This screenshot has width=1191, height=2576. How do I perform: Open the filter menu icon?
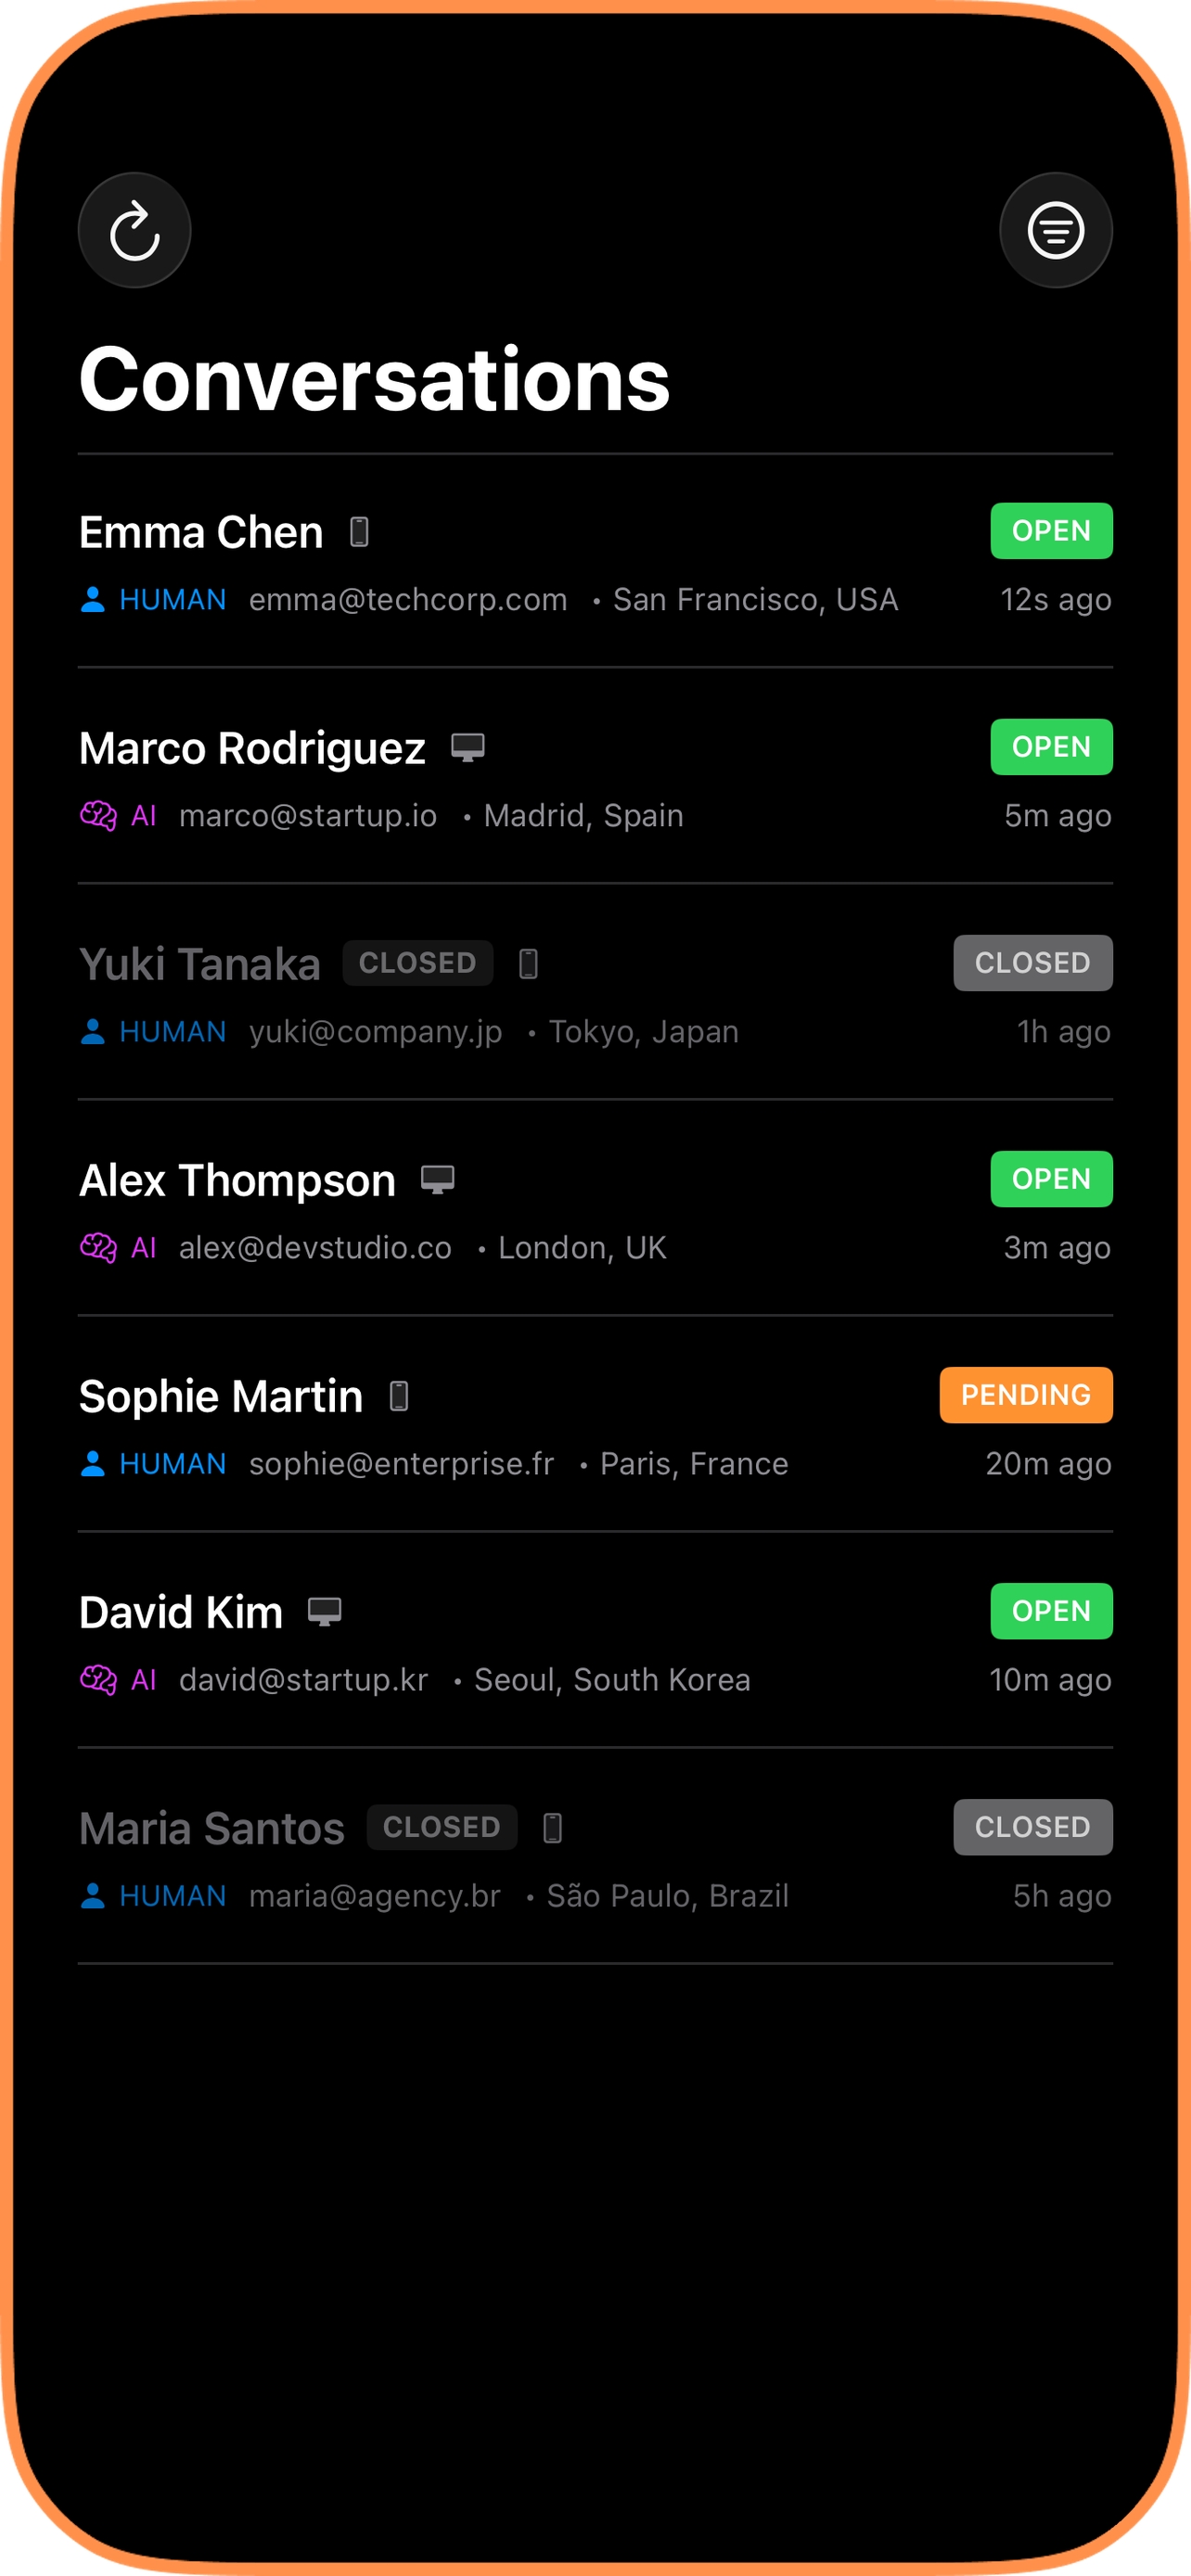1055,231
